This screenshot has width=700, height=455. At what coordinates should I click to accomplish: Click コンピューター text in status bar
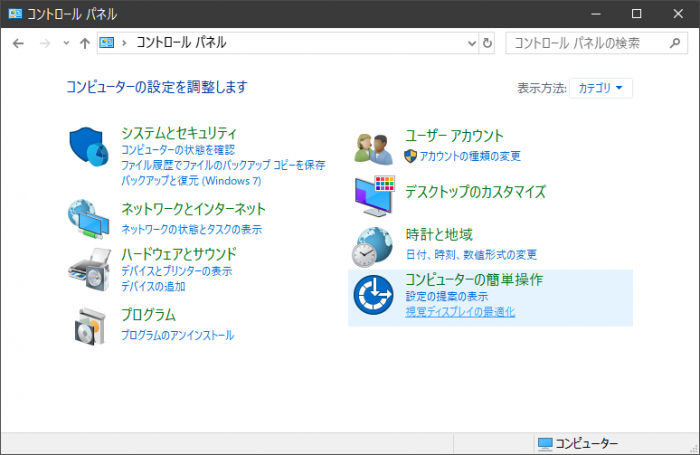(587, 443)
